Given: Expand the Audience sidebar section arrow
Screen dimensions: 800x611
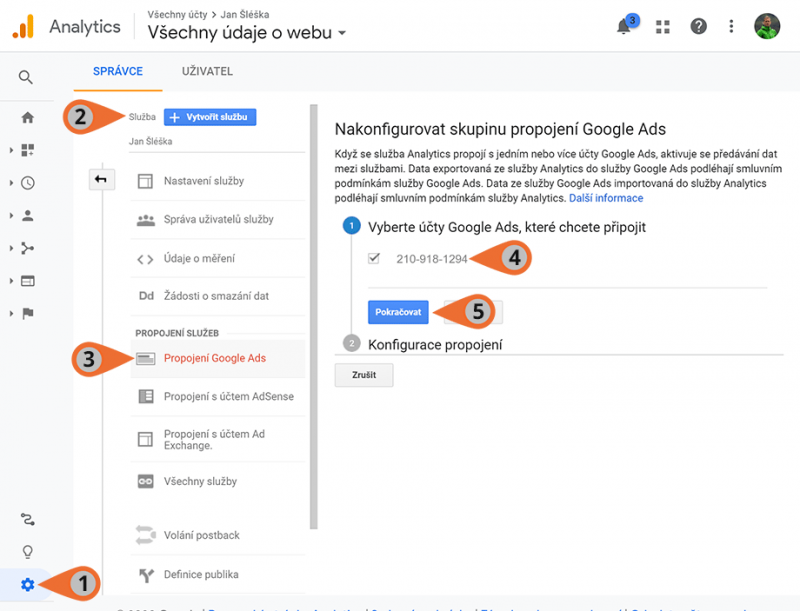Looking at the screenshot, I should (11, 216).
